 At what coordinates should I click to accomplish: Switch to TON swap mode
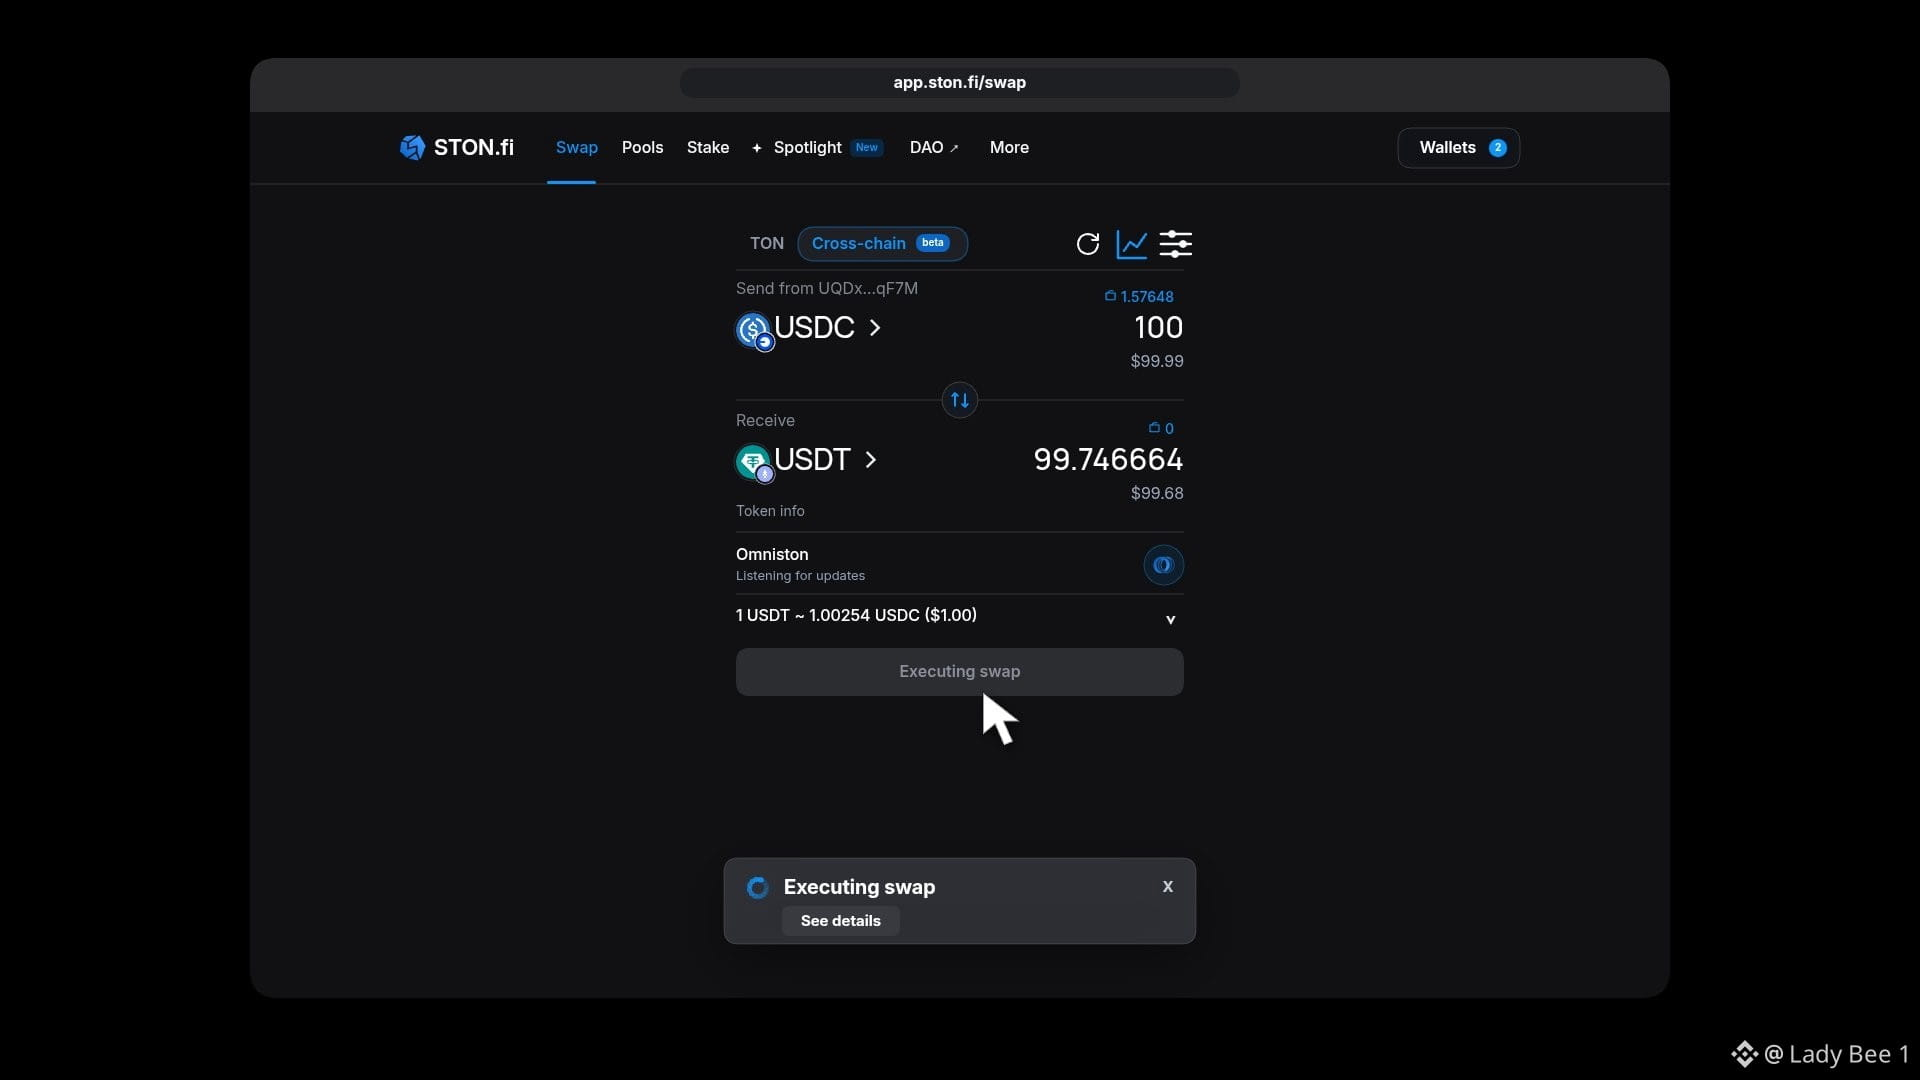point(767,243)
